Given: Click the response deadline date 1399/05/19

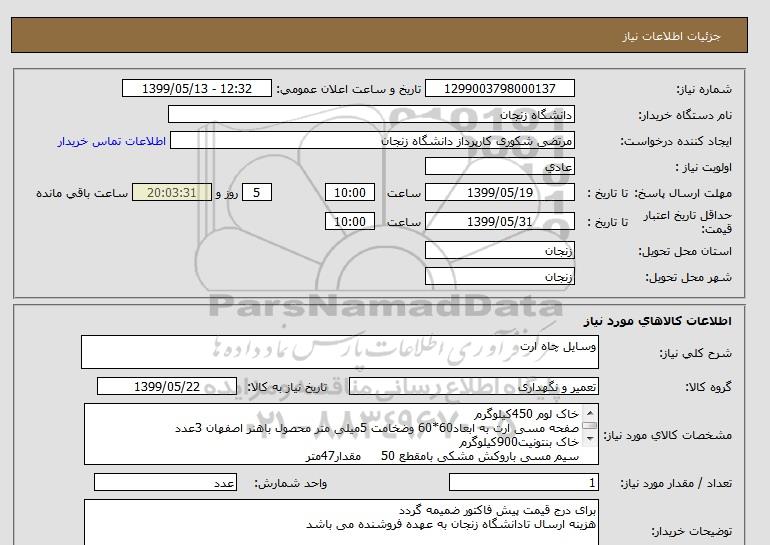Looking at the screenshot, I should click(499, 193).
